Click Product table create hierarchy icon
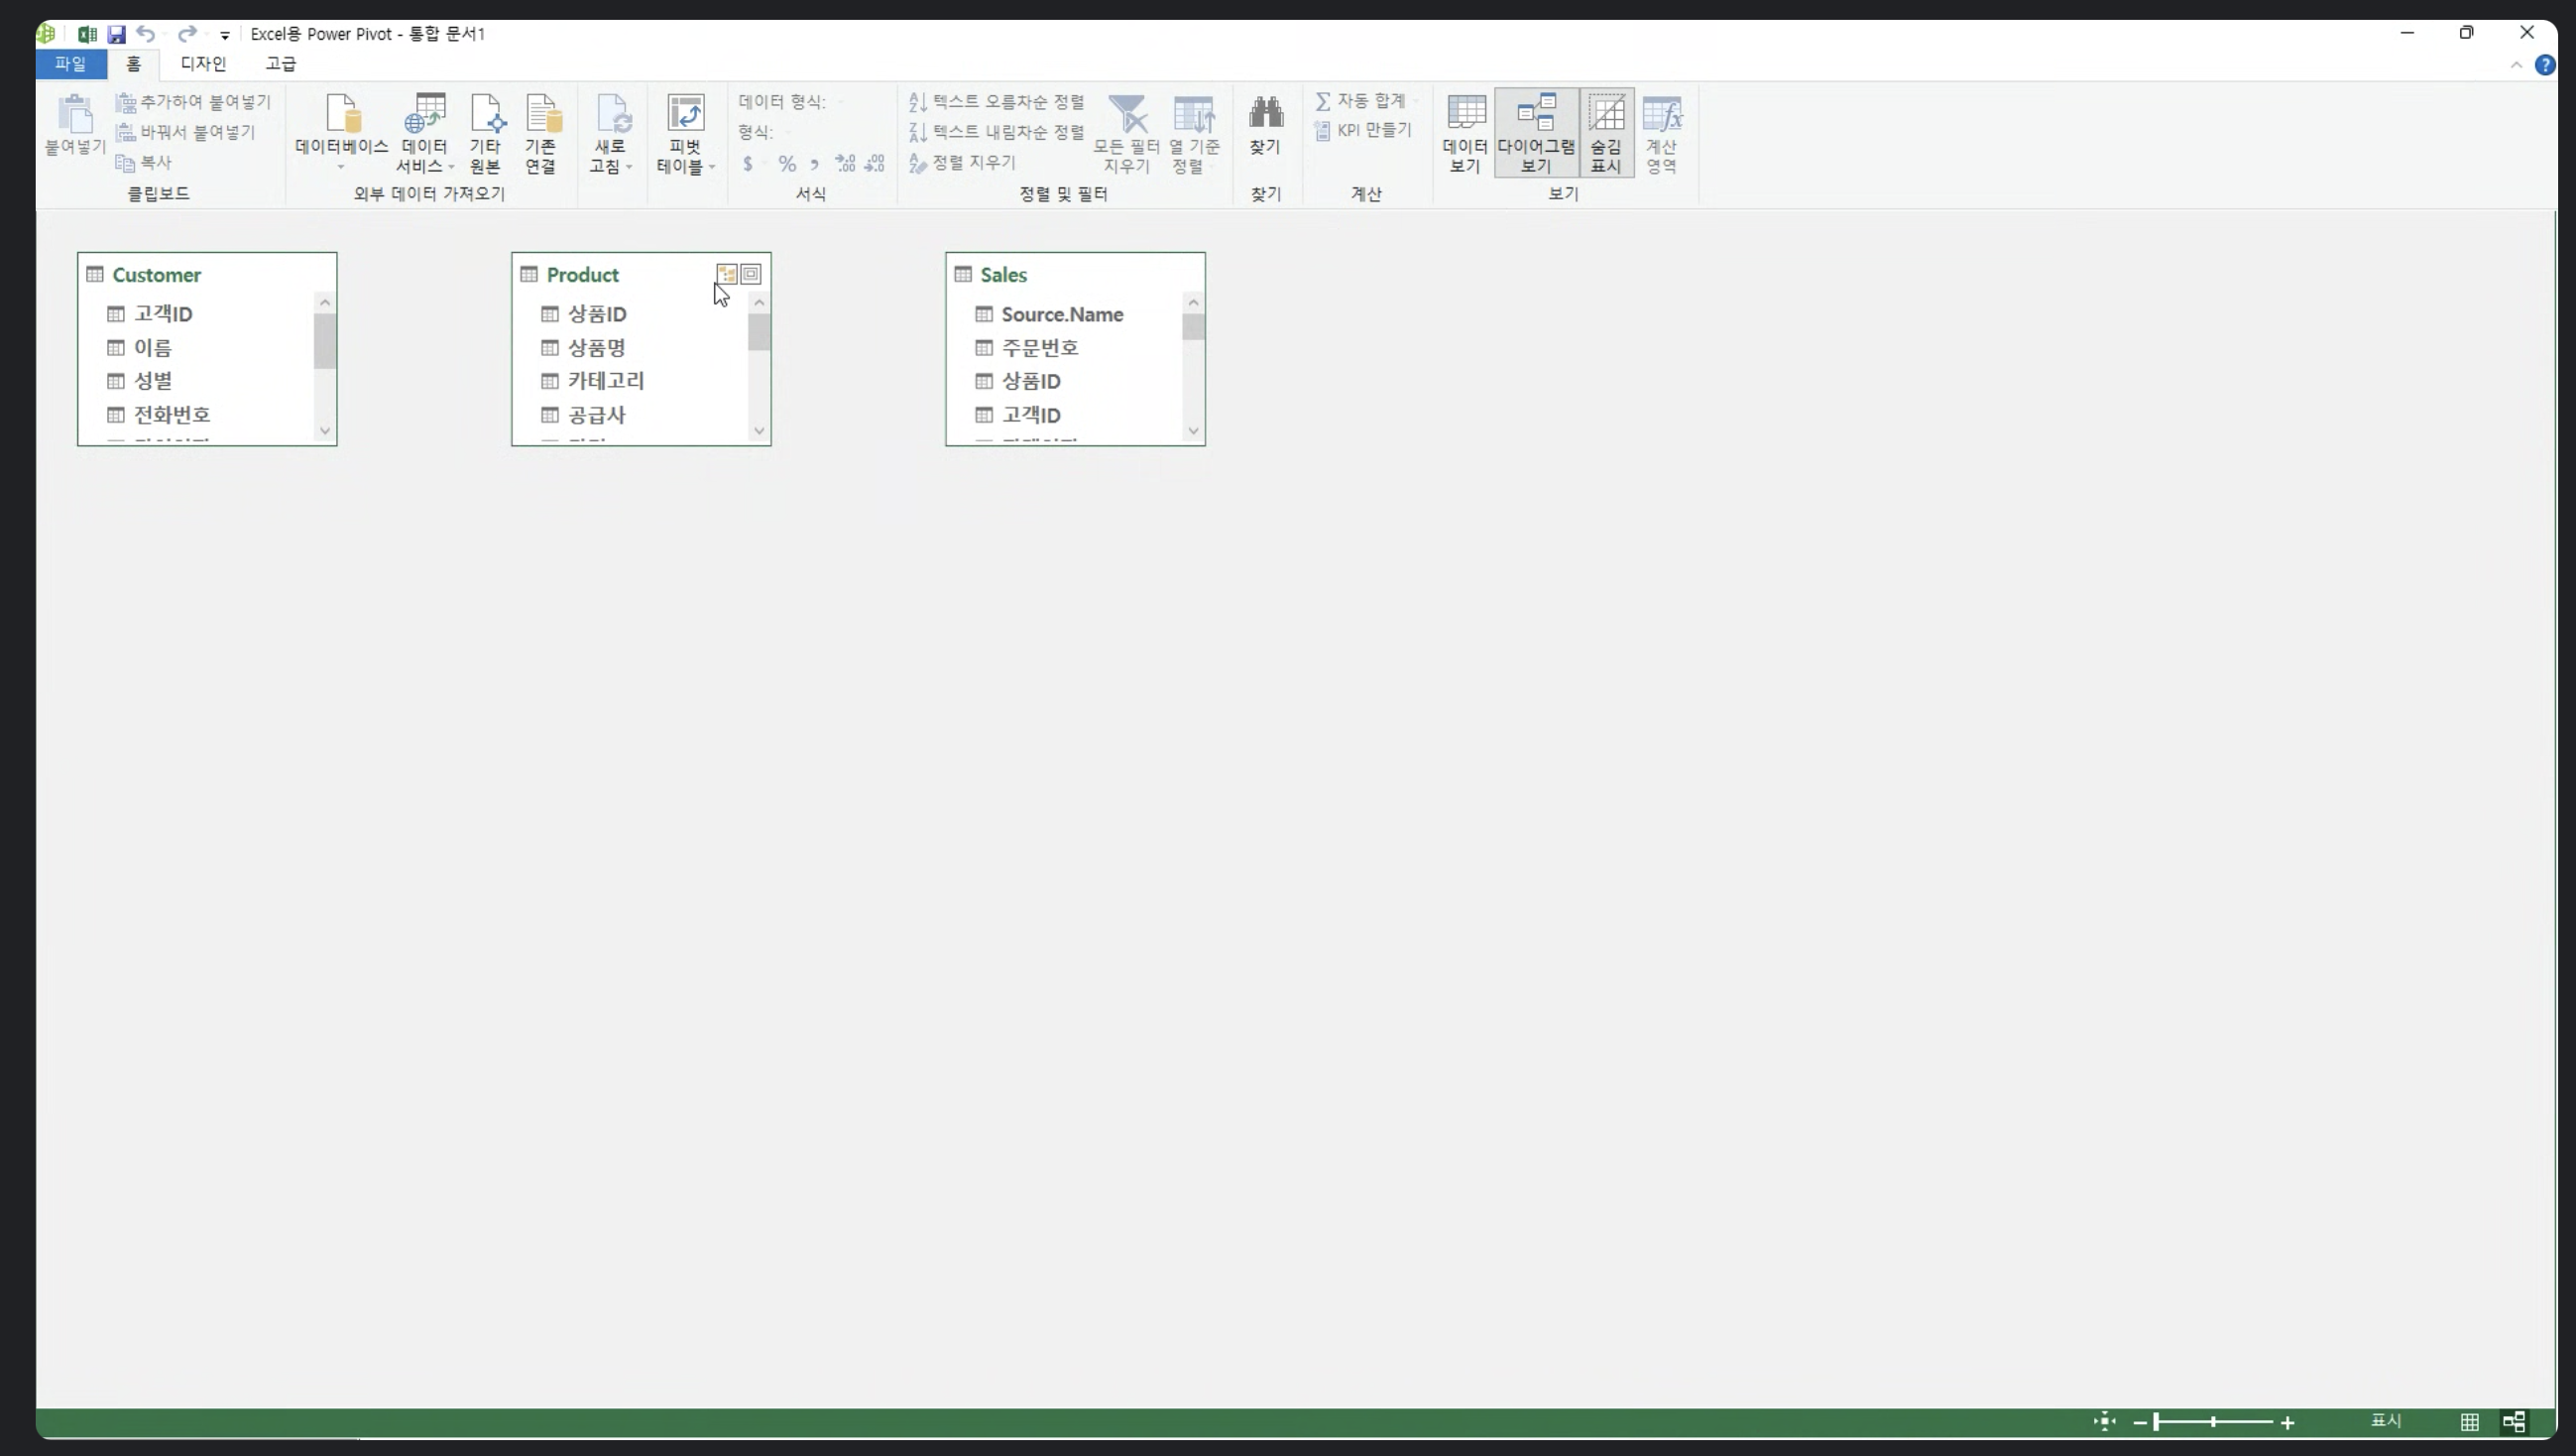This screenshot has width=2576, height=1456. (x=727, y=274)
